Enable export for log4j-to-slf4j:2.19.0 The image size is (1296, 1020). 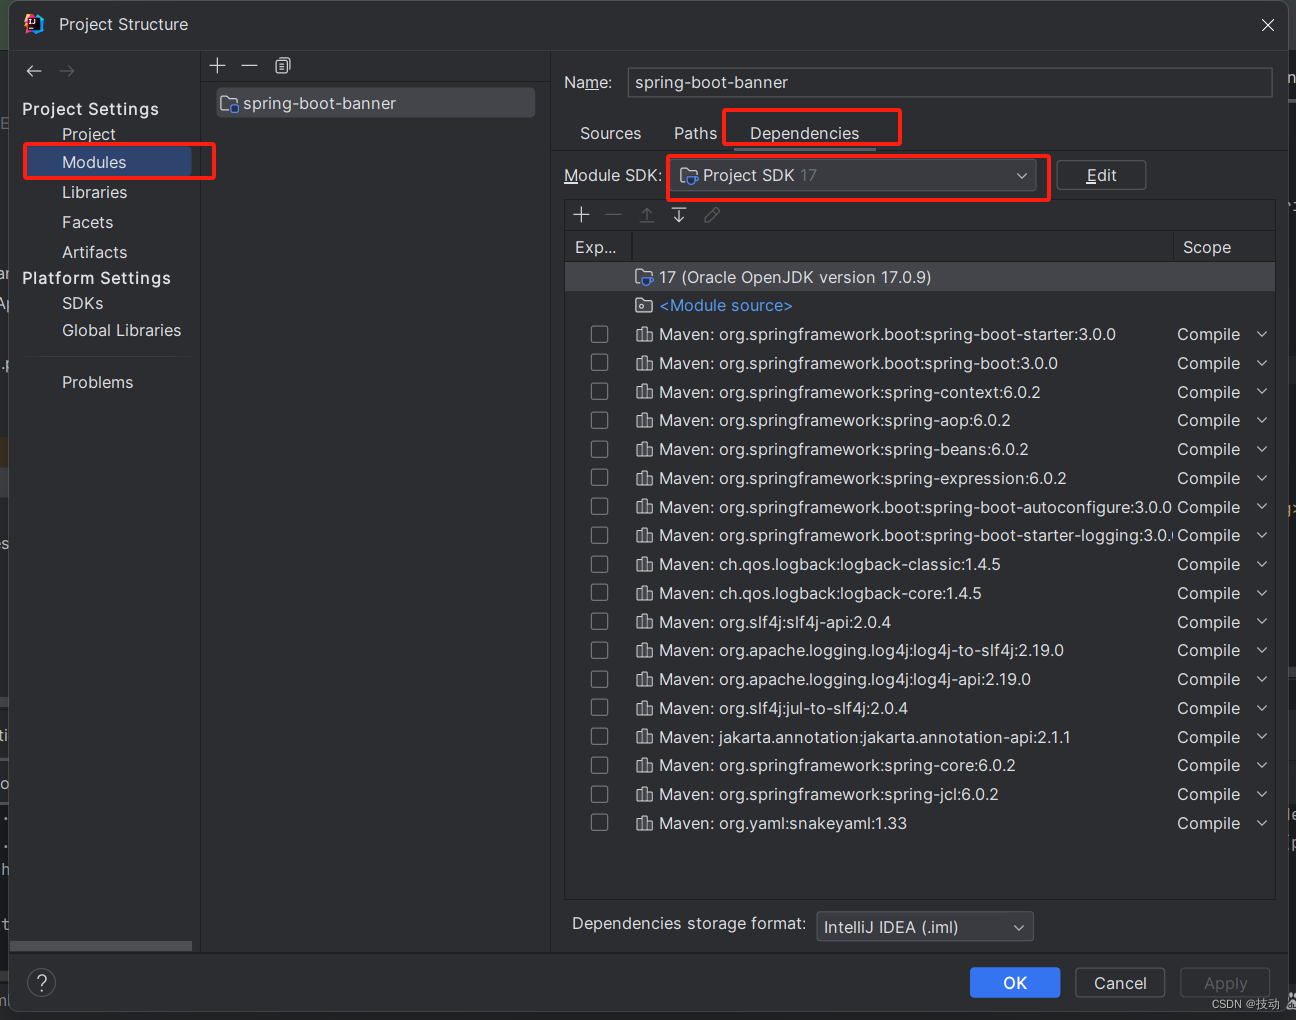[599, 650]
